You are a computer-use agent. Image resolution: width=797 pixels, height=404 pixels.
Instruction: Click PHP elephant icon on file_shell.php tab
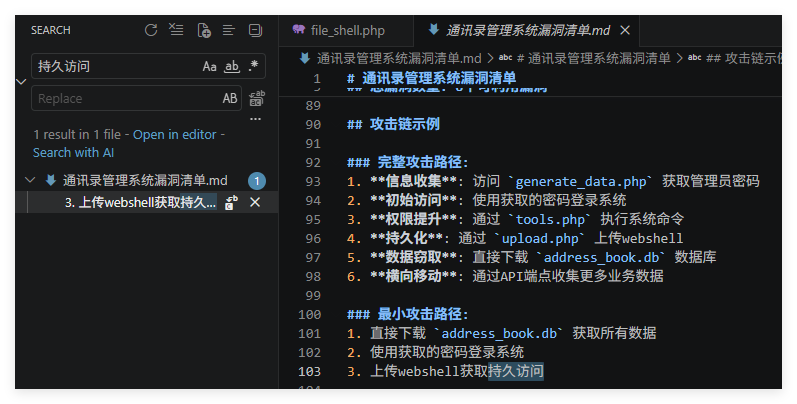click(x=298, y=29)
